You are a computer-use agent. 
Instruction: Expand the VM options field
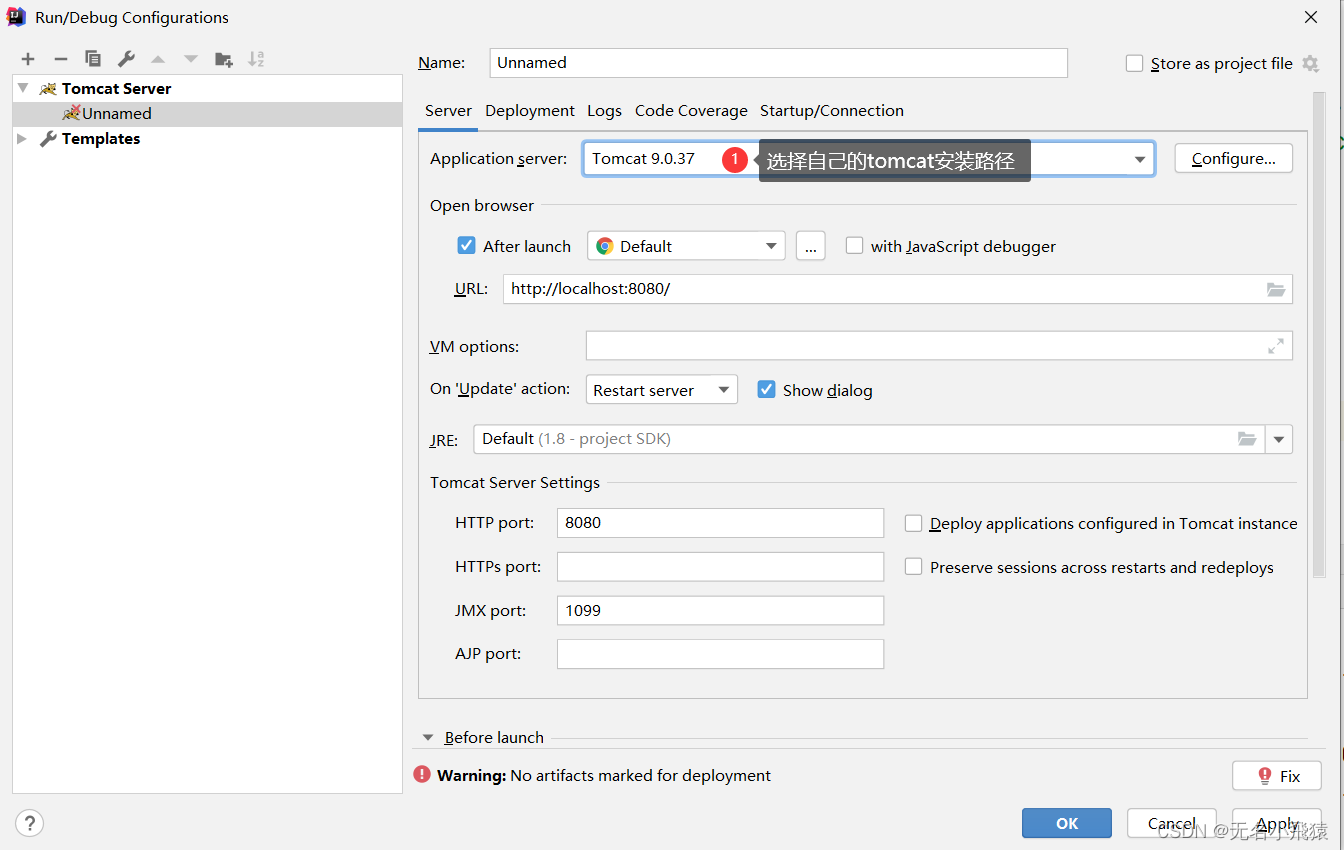(x=1276, y=346)
